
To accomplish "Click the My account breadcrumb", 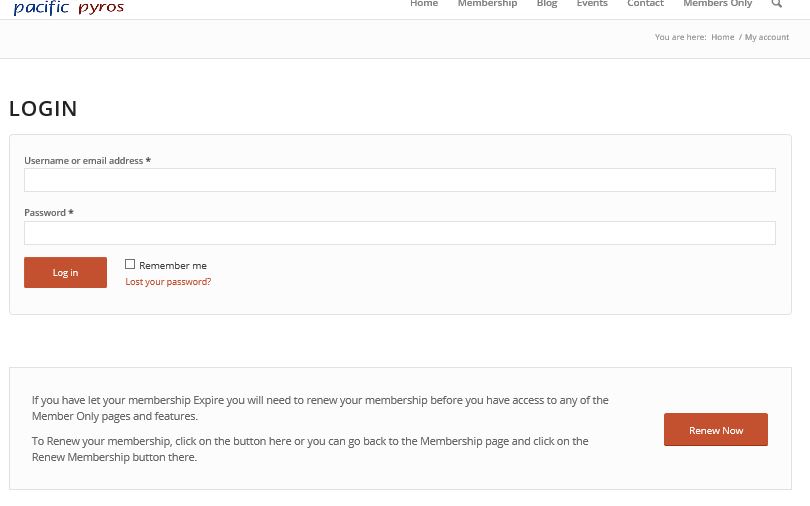I will click(x=767, y=37).
